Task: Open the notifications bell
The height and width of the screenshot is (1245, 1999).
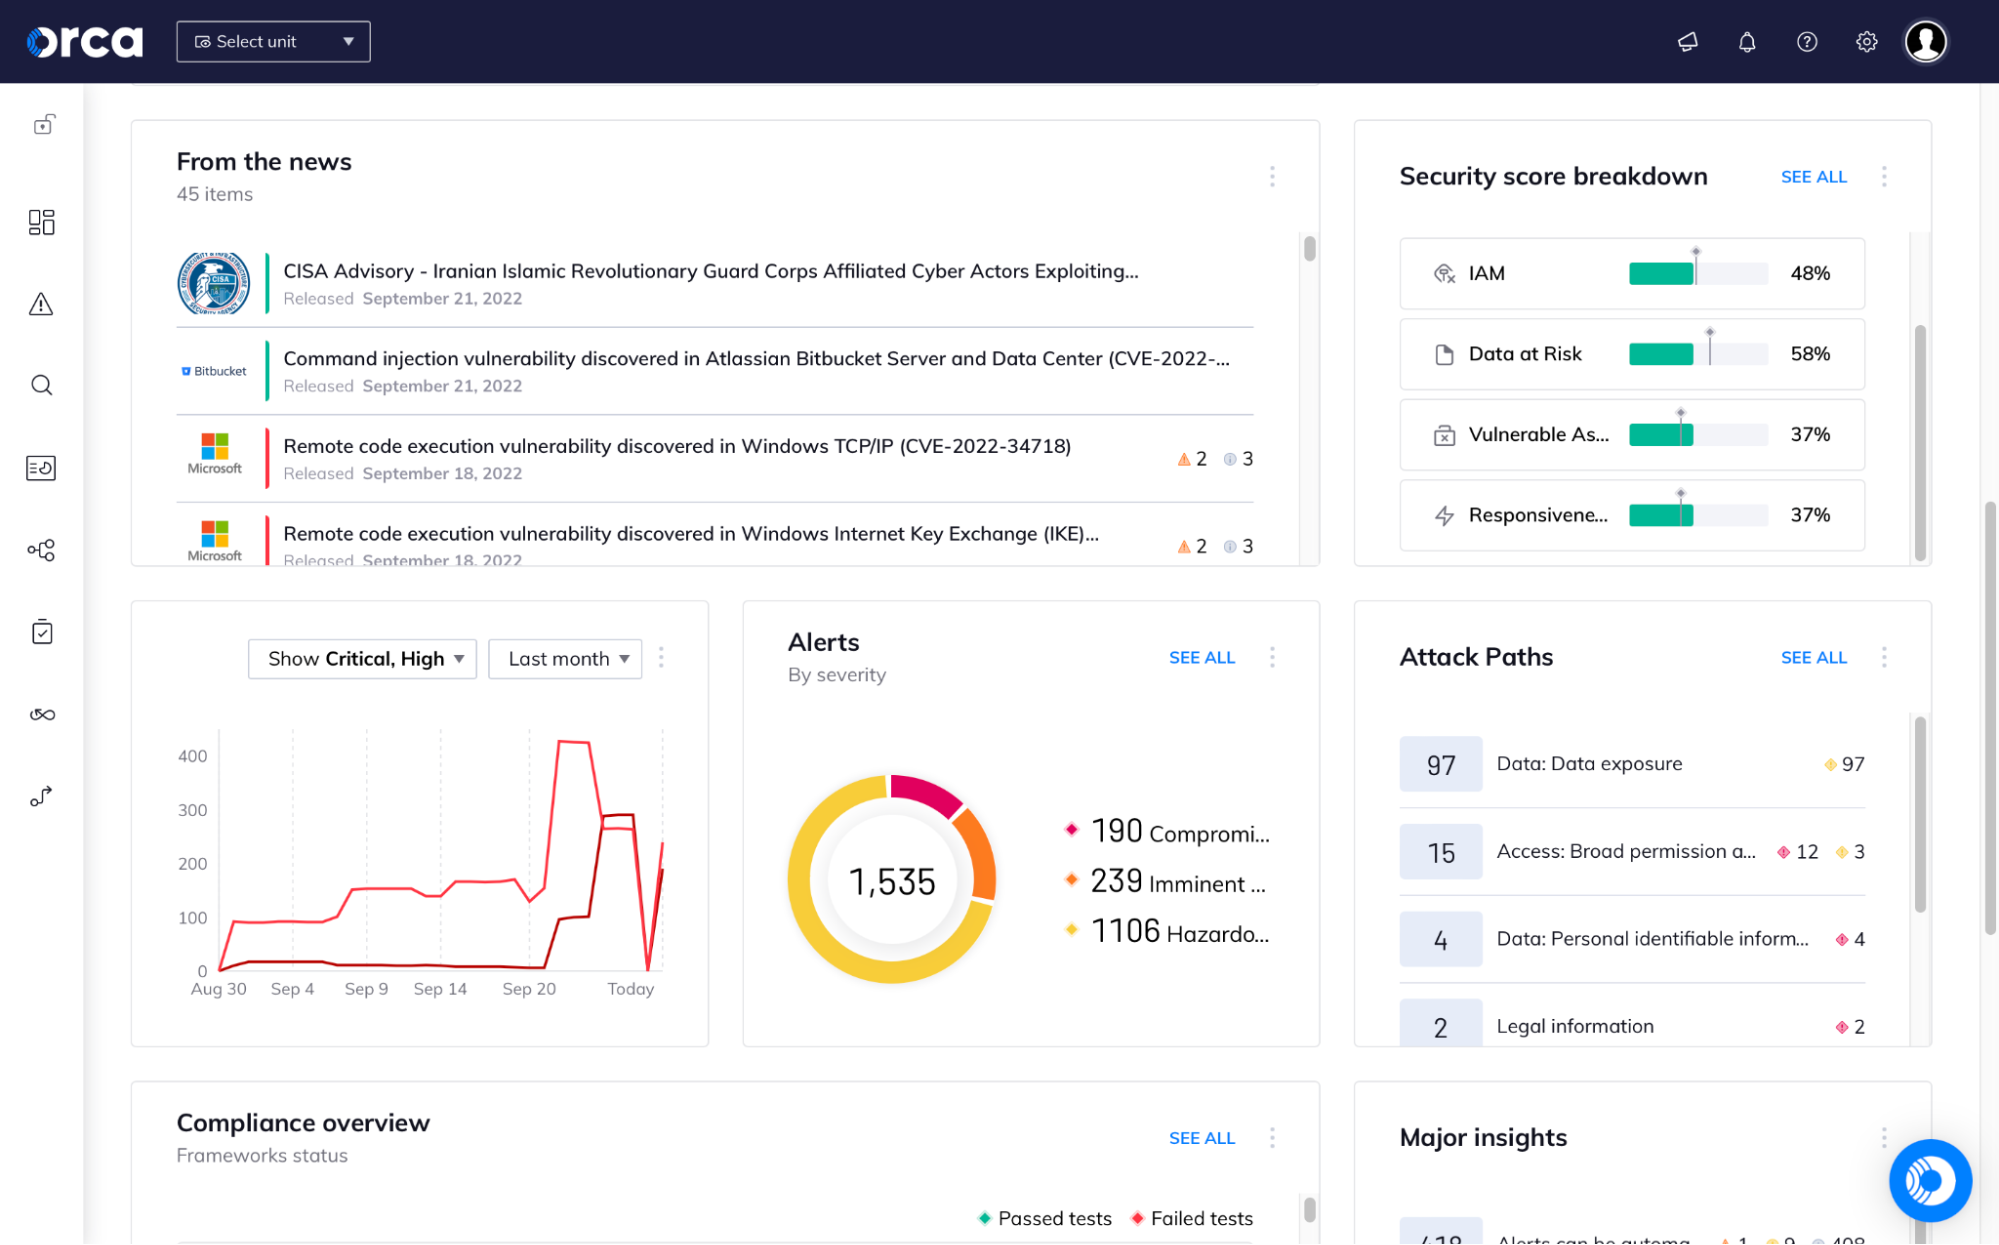Action: (1746, 42)
